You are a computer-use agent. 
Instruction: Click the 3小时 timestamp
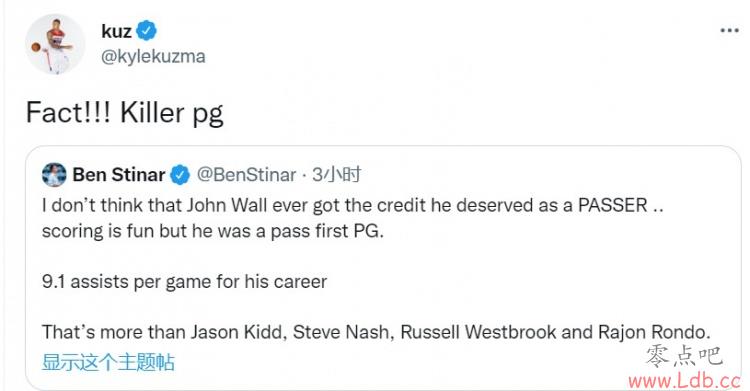[337, 175]
